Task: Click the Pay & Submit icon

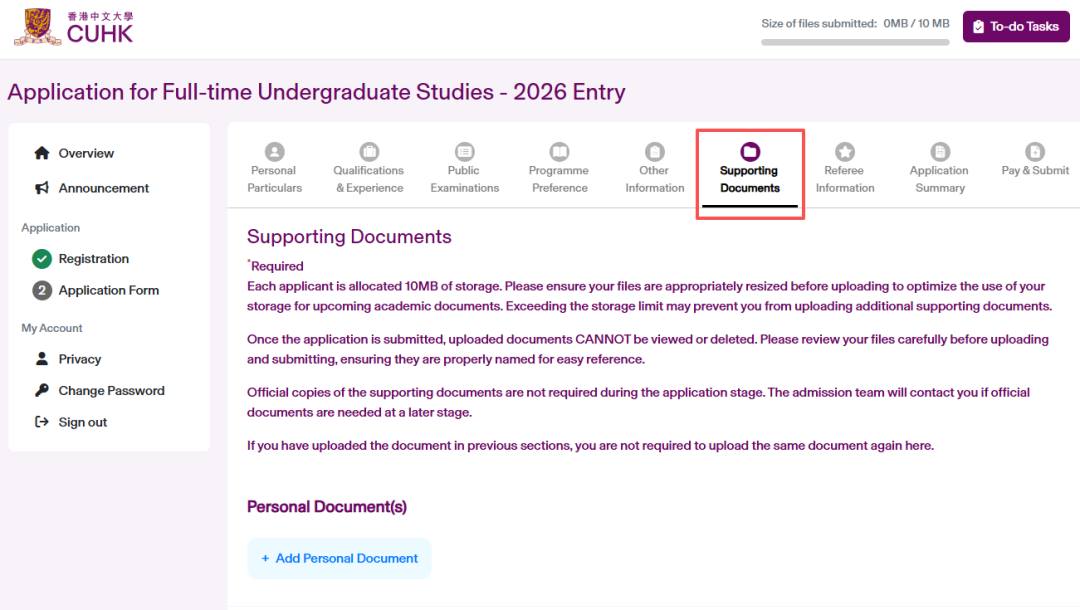Action: click(x=1035, y=152)
